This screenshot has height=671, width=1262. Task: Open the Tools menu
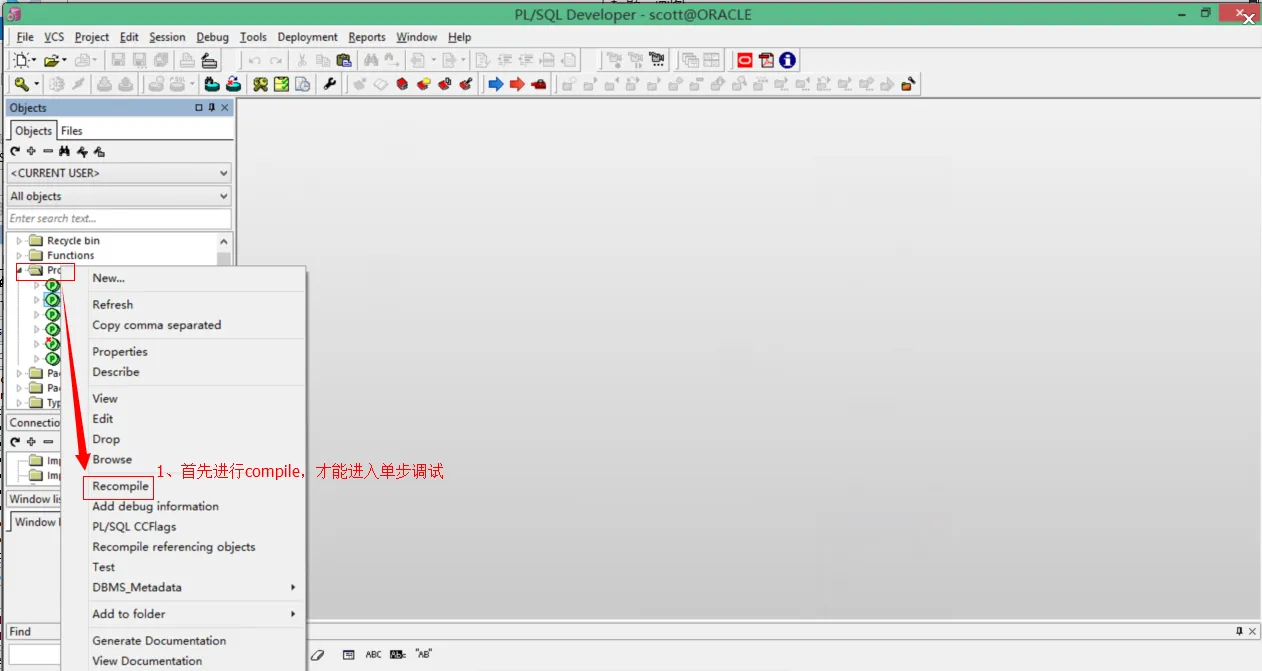(253, 37)
